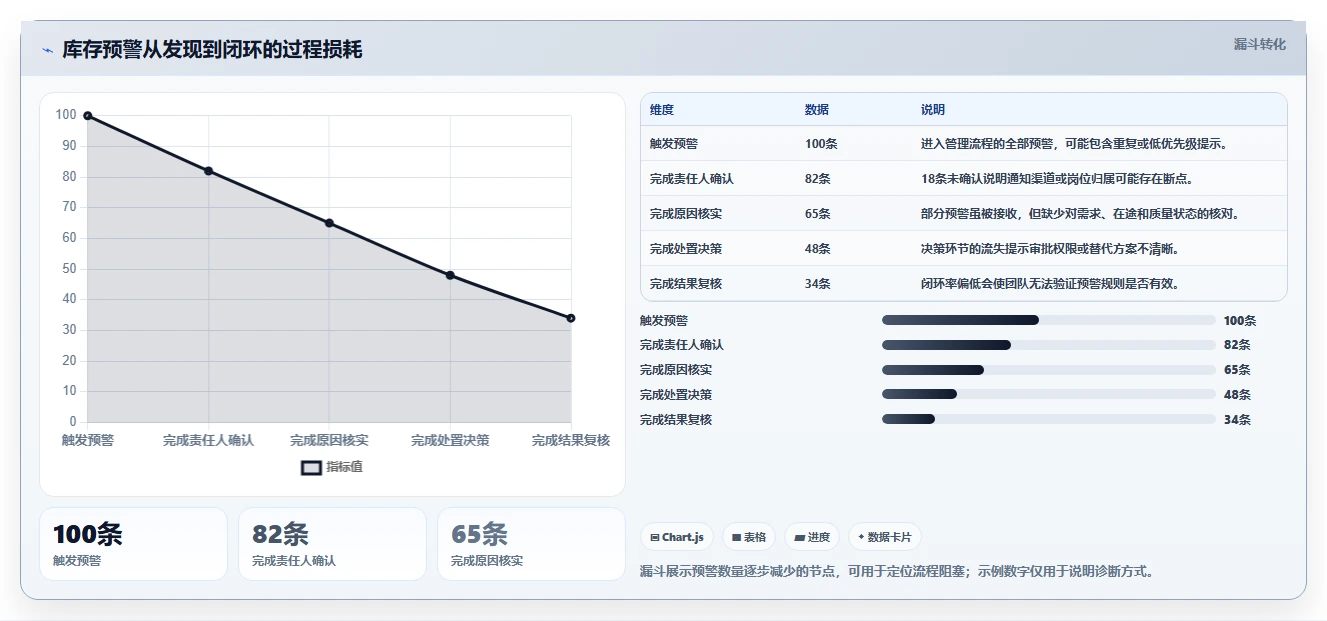Click the 100条 value in the table

(821, 144)
